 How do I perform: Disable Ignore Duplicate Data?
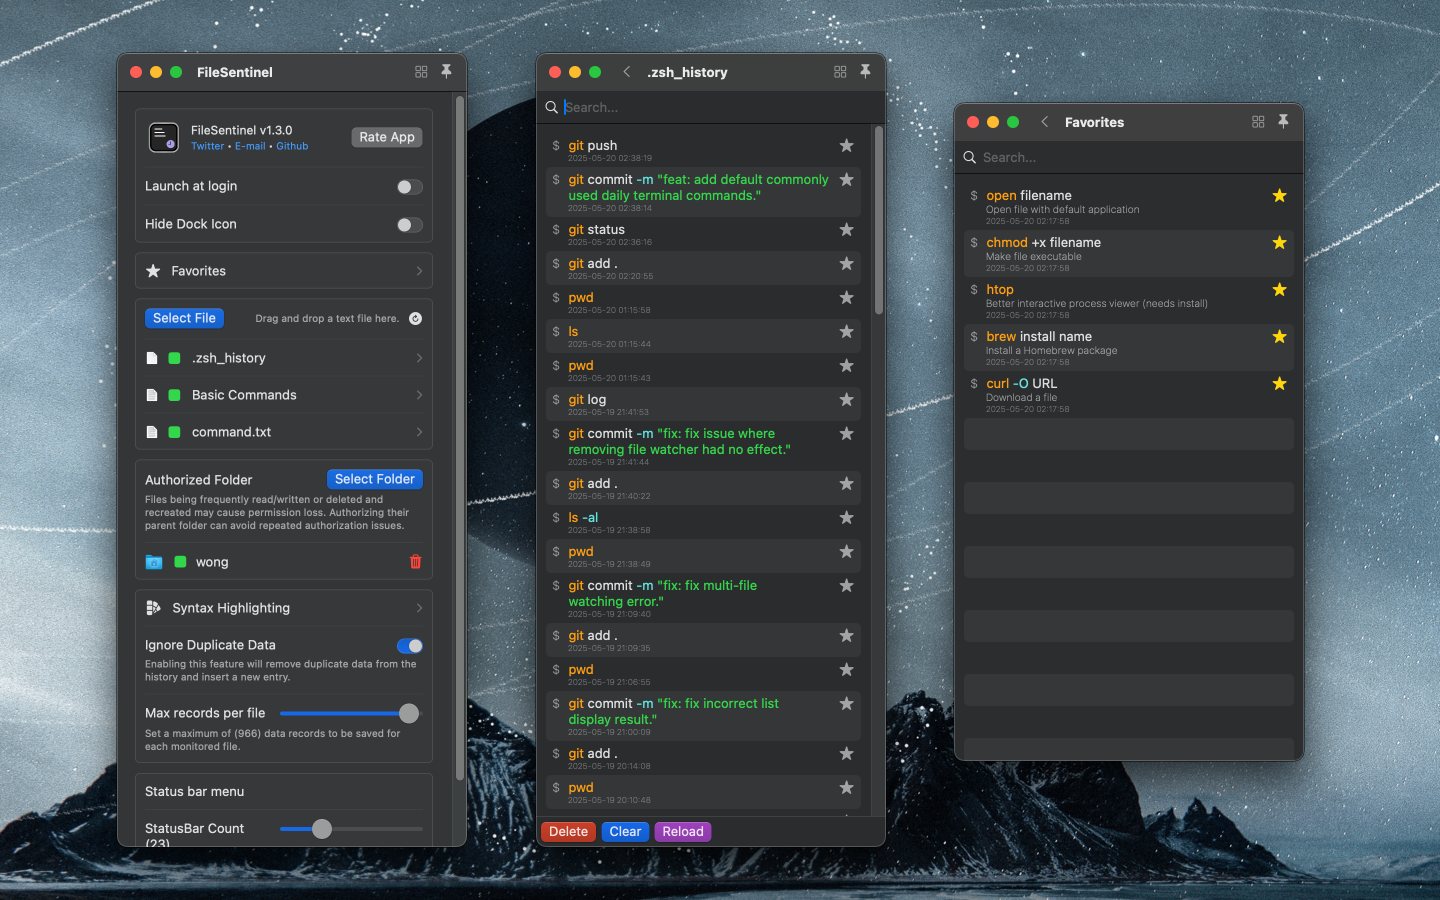(x=410, y=646)
